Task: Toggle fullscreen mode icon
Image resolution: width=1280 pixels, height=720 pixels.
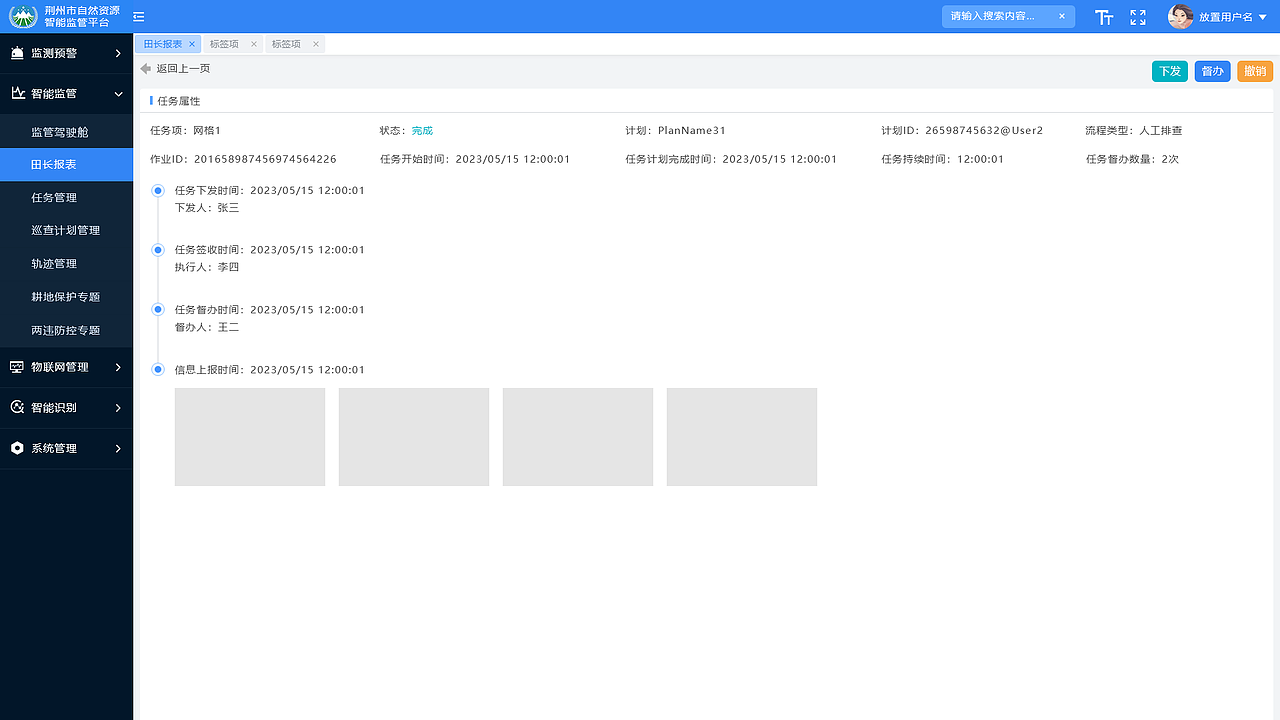Action: pos(1138,17)
